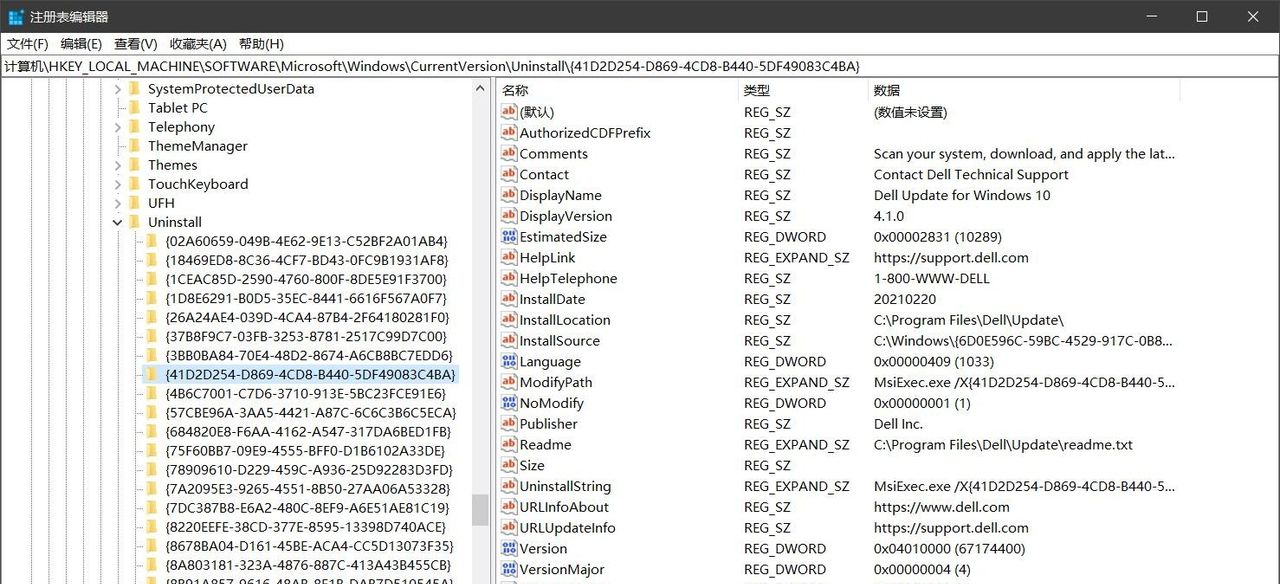Collapse the Uninstall key
This screenshot has width=1280, height=584.
pyautogui.click(x=117, y=222)
